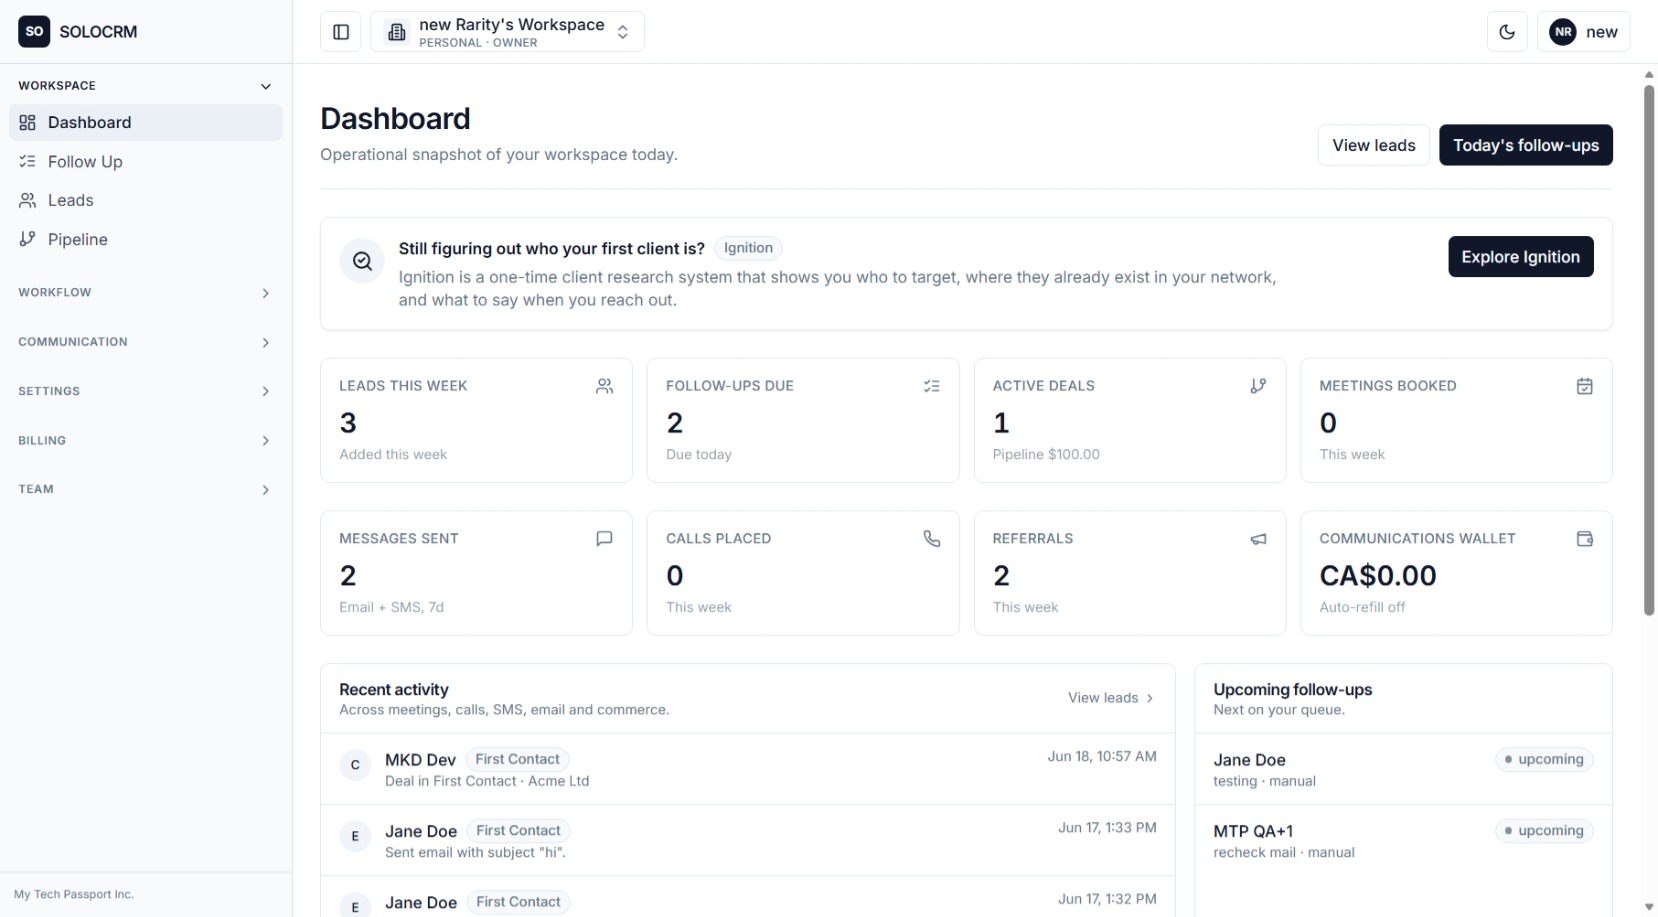Viewport: 1658px width, 917px height.
Task: Open the workspace switcher dropdown
Action: 507,32
